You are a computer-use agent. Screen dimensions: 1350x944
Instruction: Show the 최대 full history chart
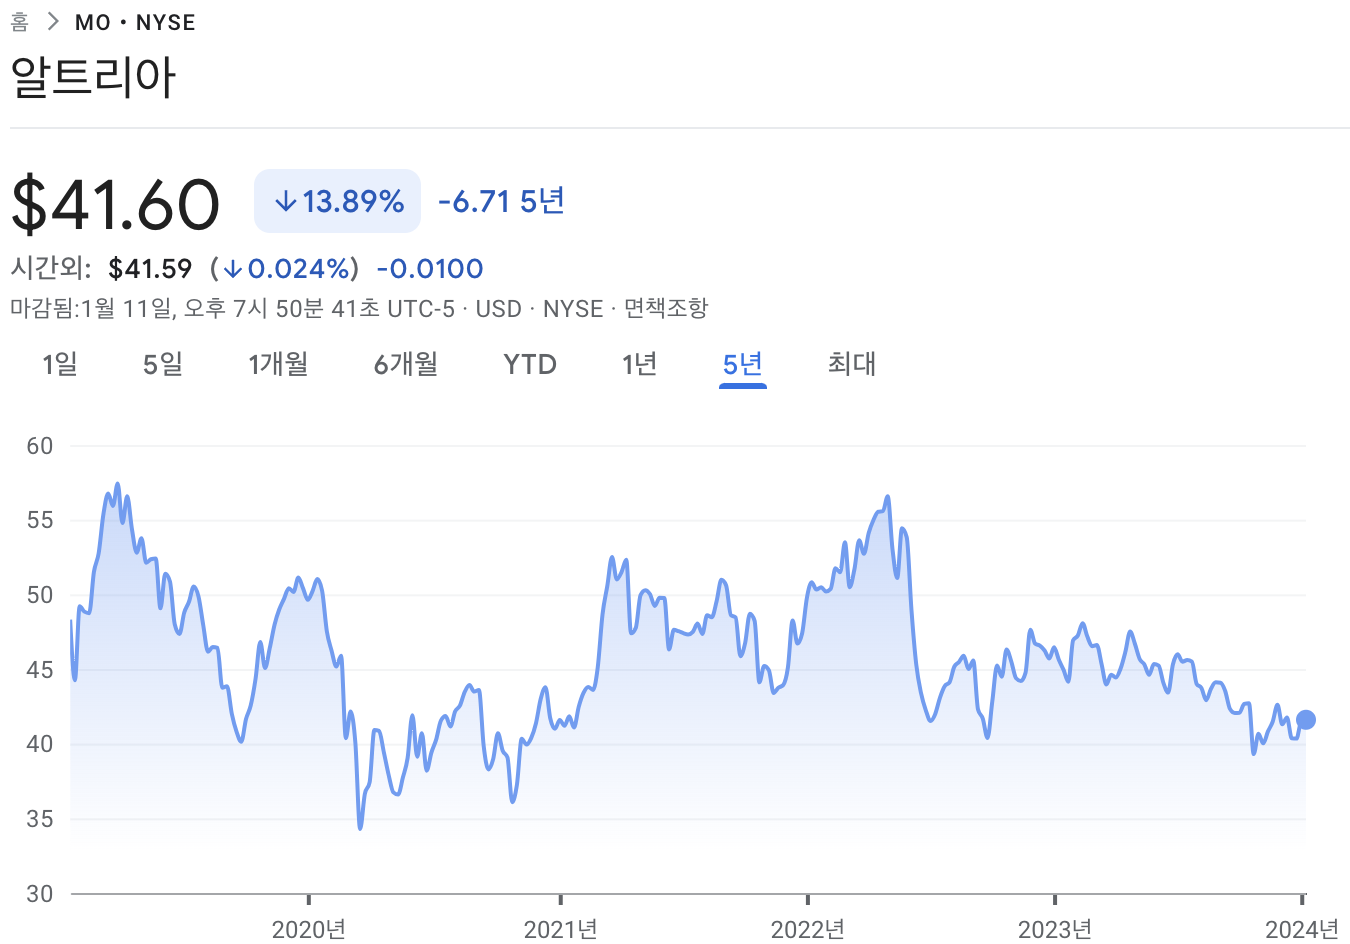coord(851,365)
